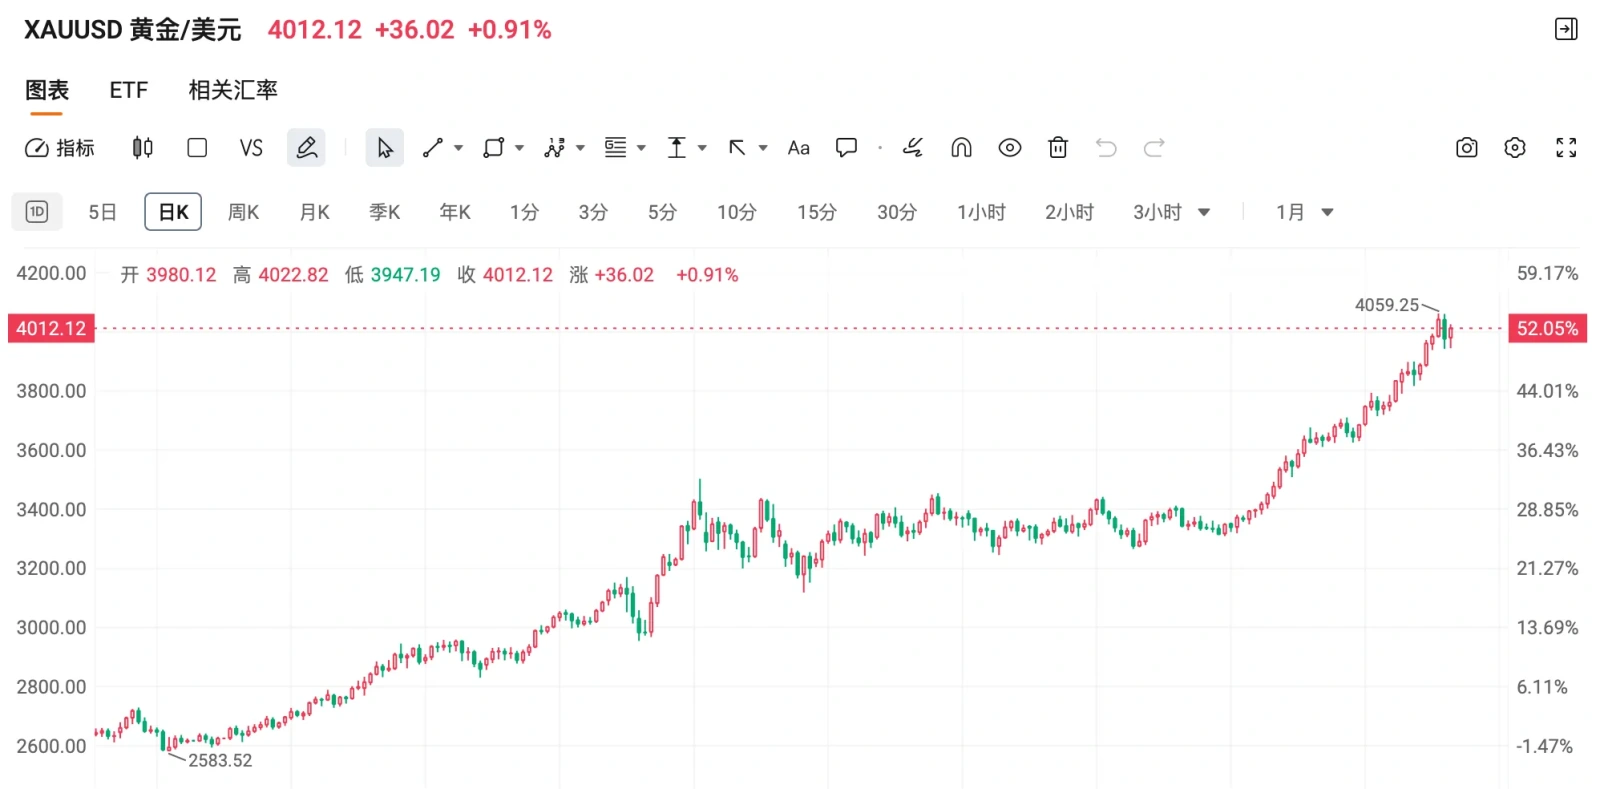Take a chart screenshot with camera icon

1466,147
